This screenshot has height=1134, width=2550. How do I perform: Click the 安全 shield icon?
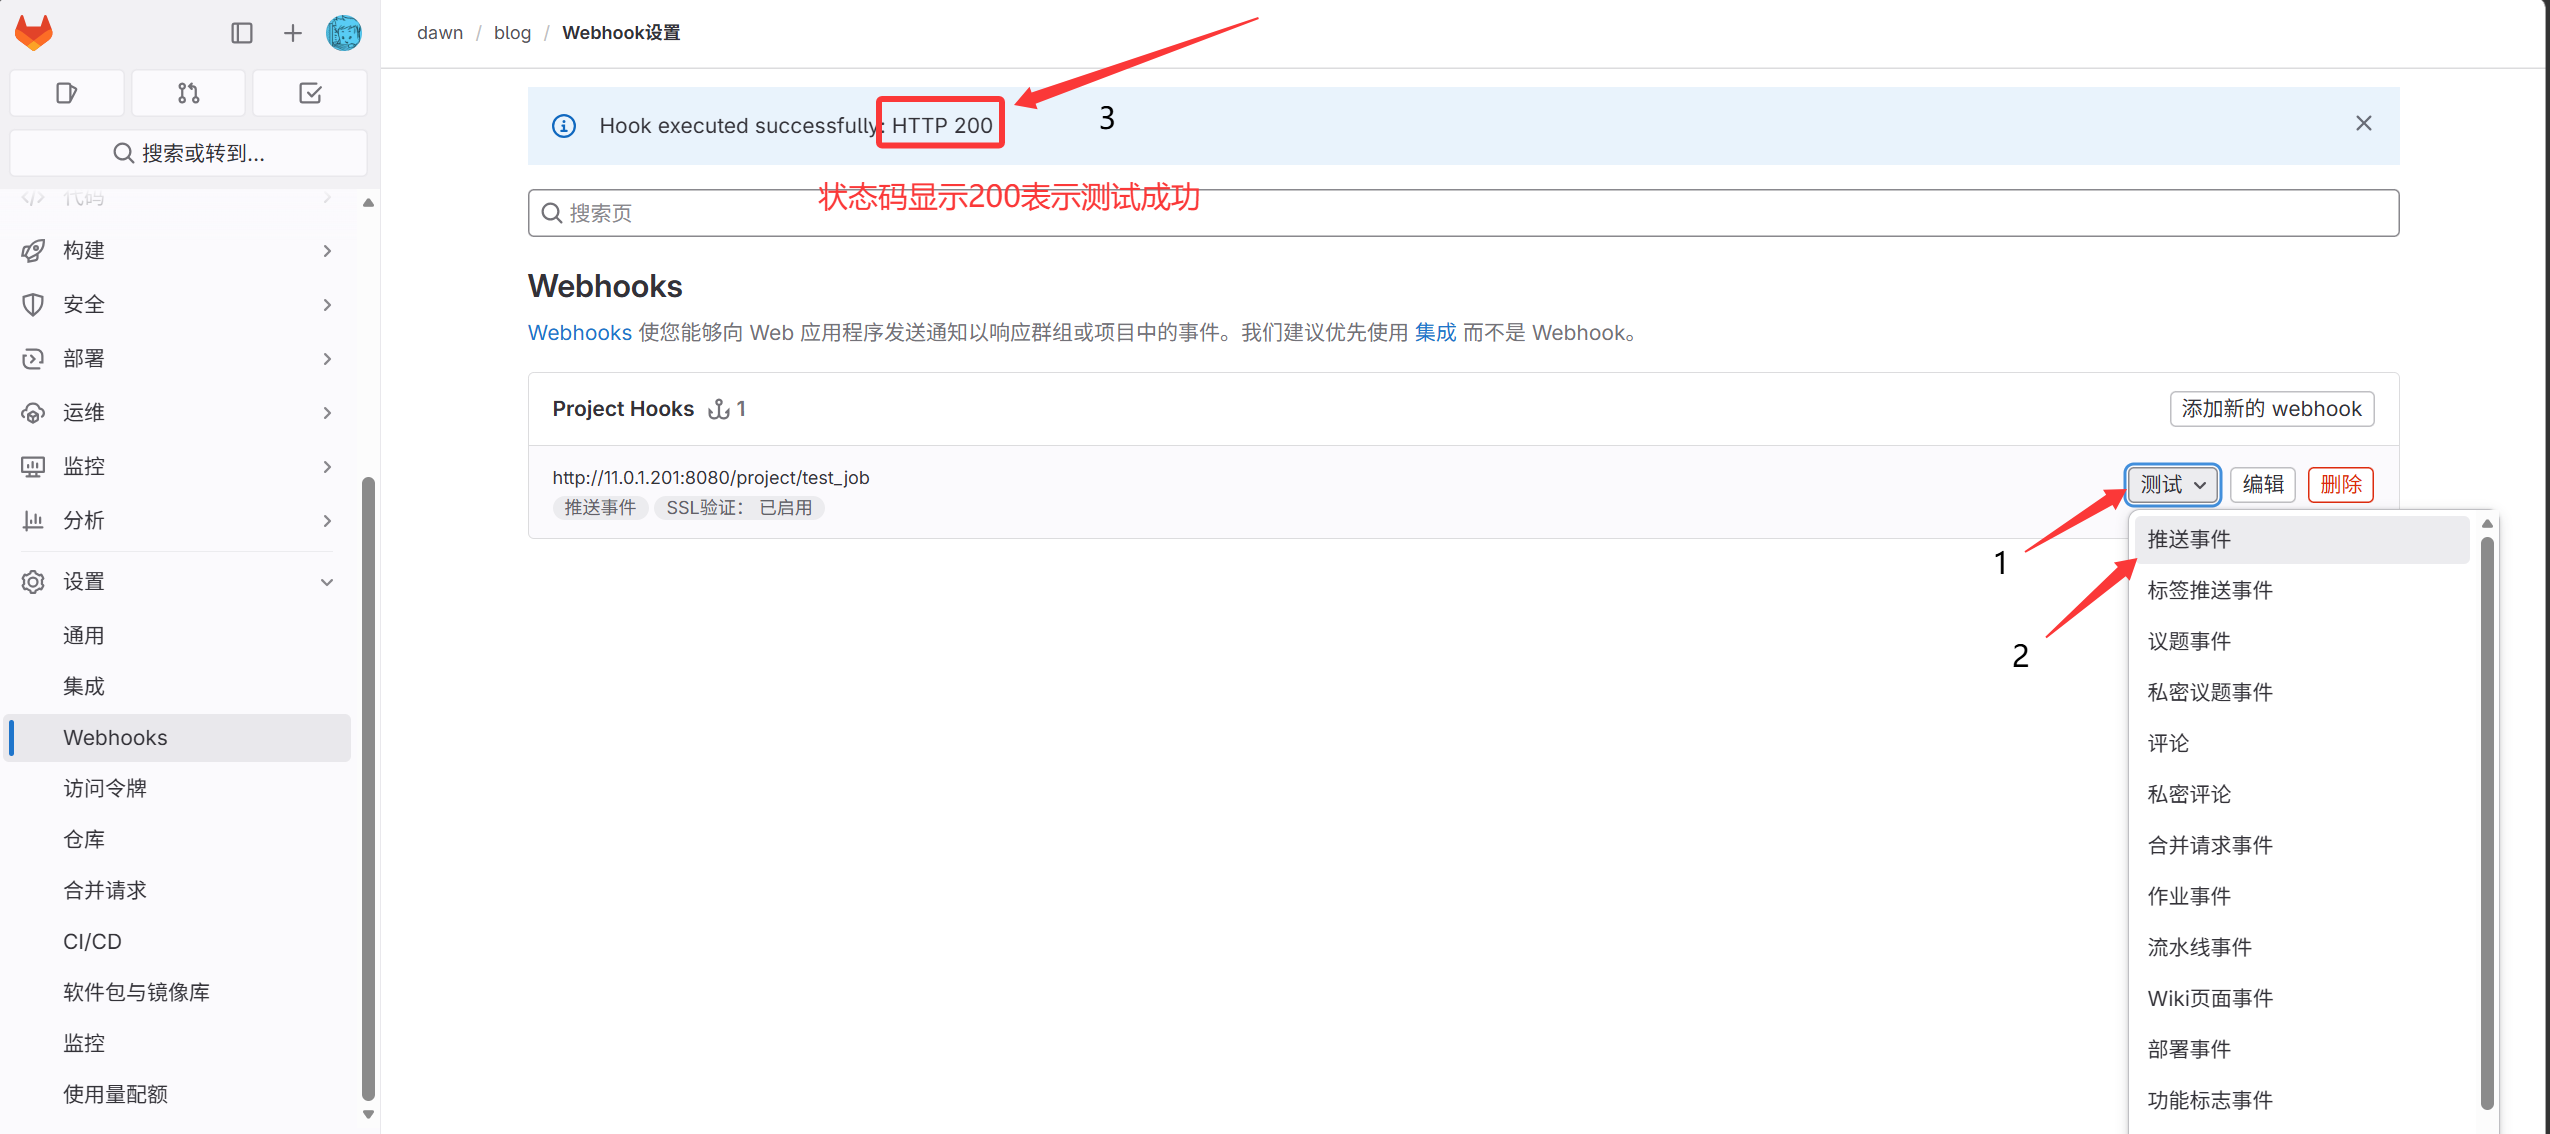(33, 305)
